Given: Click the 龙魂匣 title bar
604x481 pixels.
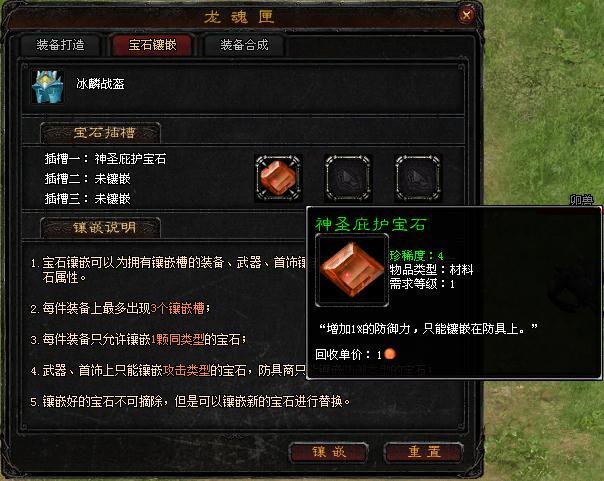Looking at the screenshot, I should pyautogui.click(x=239, y=17).
